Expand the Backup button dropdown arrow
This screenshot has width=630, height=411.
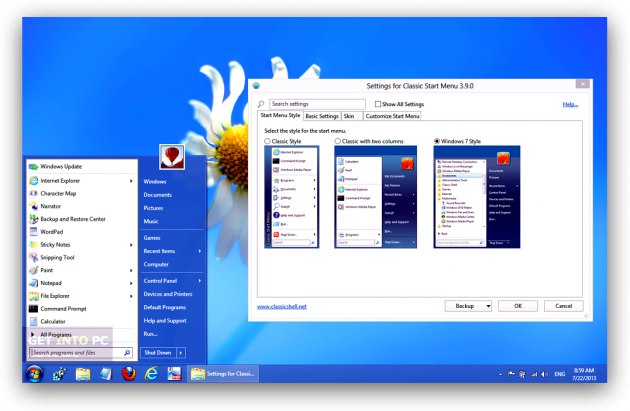(488, 306)
